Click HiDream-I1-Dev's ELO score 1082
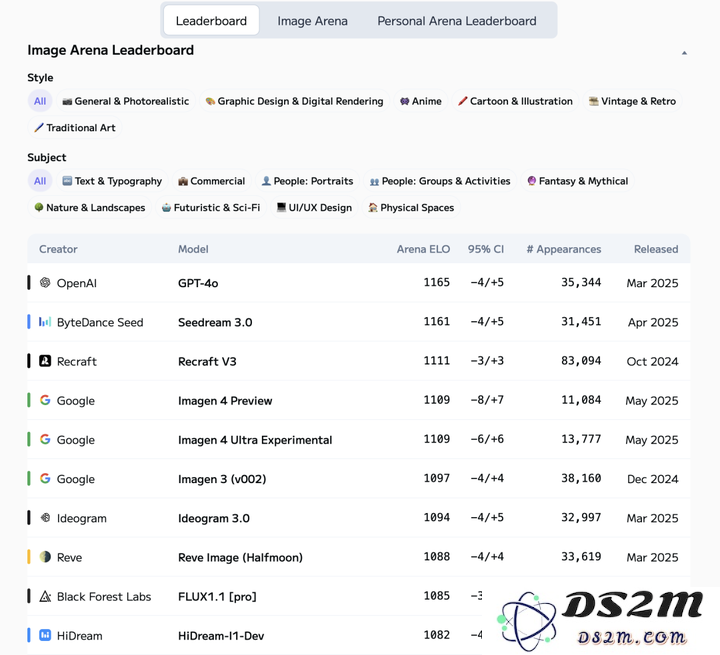This screenshot has width=720, height=655. coord(436,635)
